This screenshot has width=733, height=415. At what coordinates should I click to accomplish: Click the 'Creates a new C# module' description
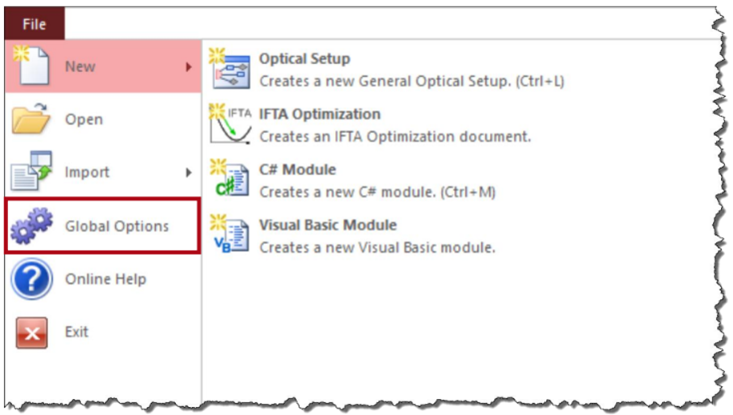[378, 192]
